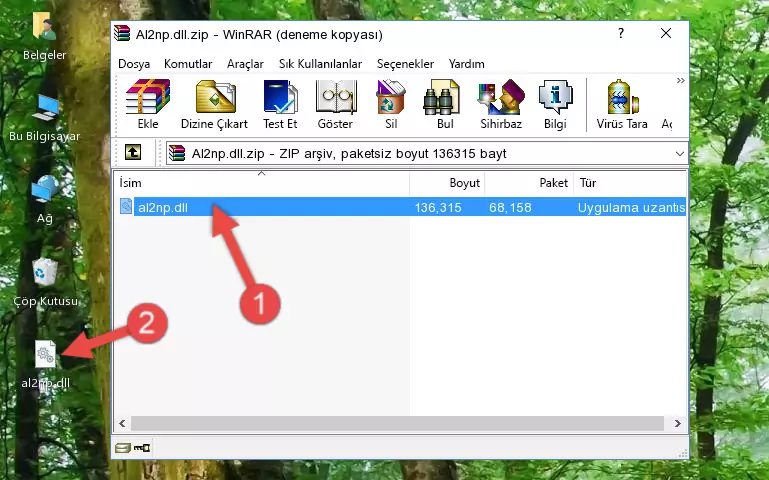Click the horizontal scrollbar right arrow

click(678, 423)
